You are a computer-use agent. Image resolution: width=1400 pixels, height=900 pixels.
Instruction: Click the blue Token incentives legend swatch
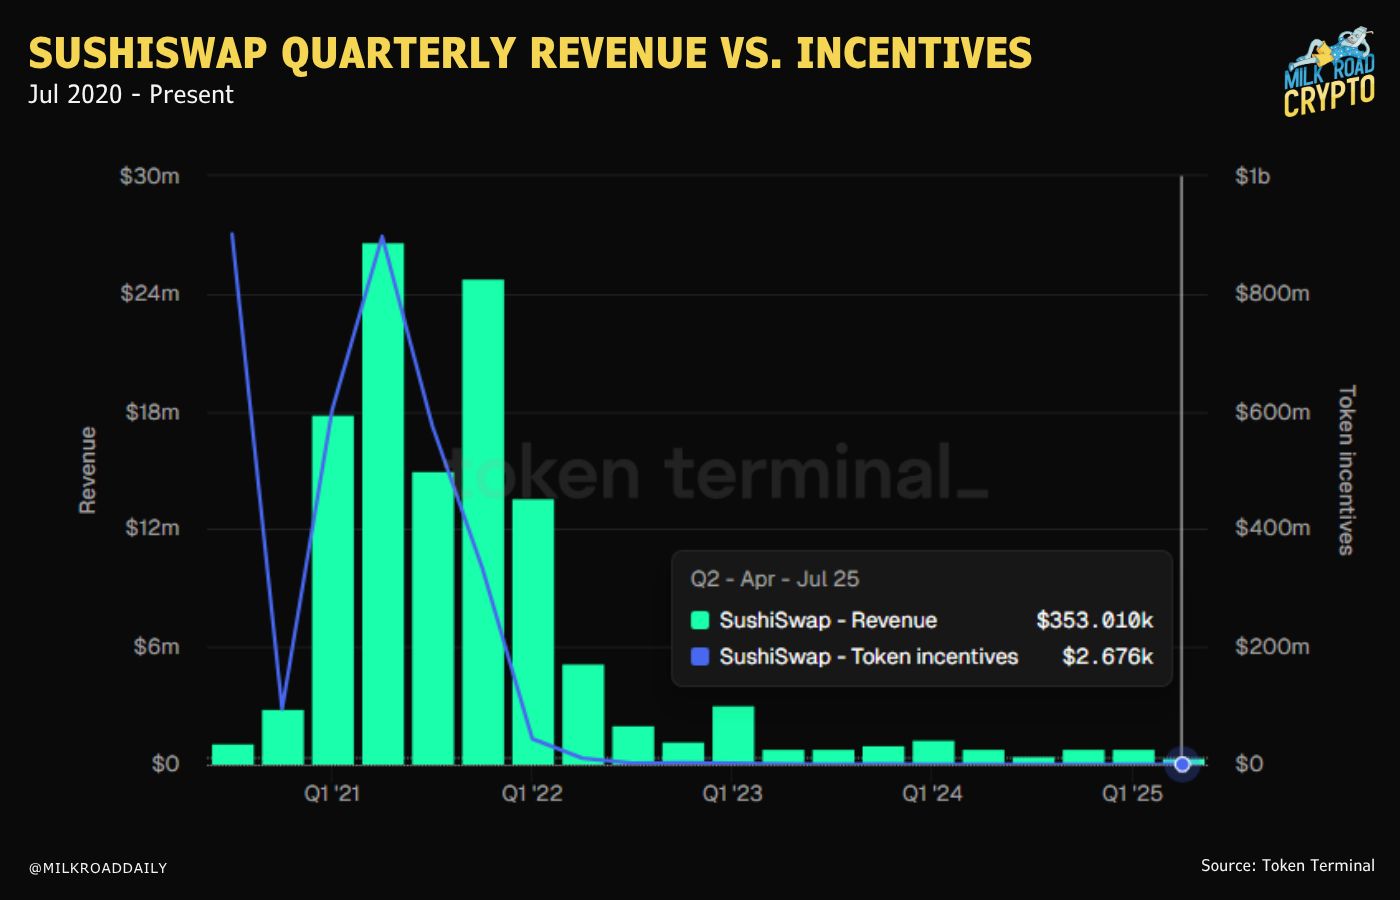[700, 657]
